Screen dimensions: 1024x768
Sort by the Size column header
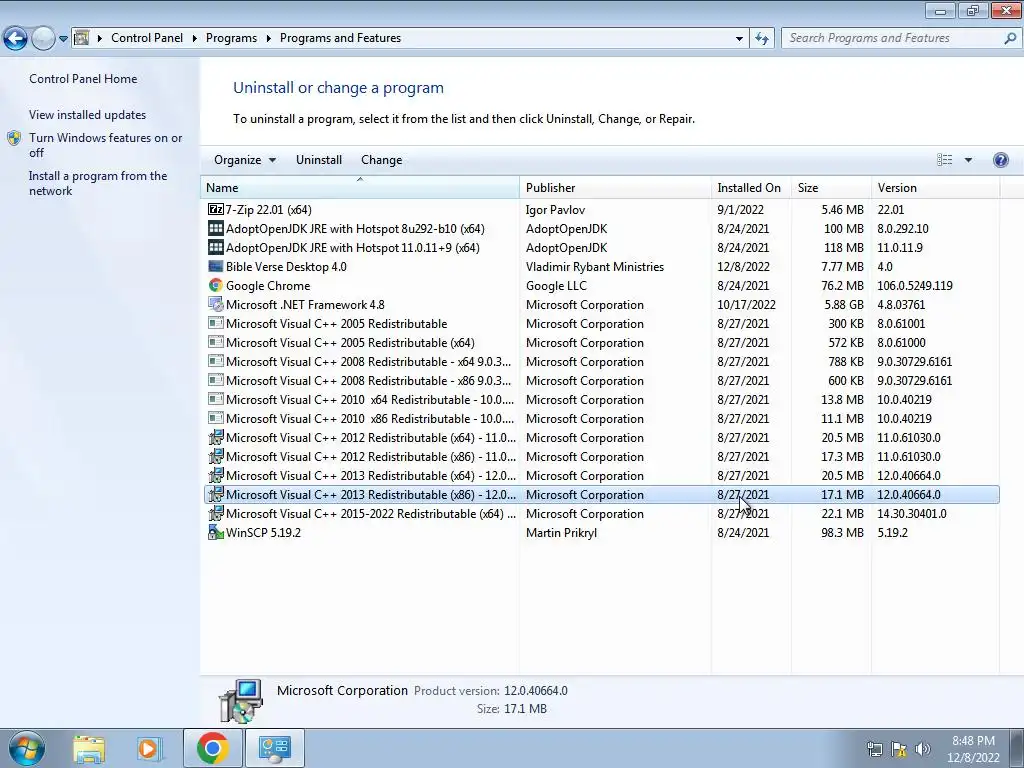point(831,187)
